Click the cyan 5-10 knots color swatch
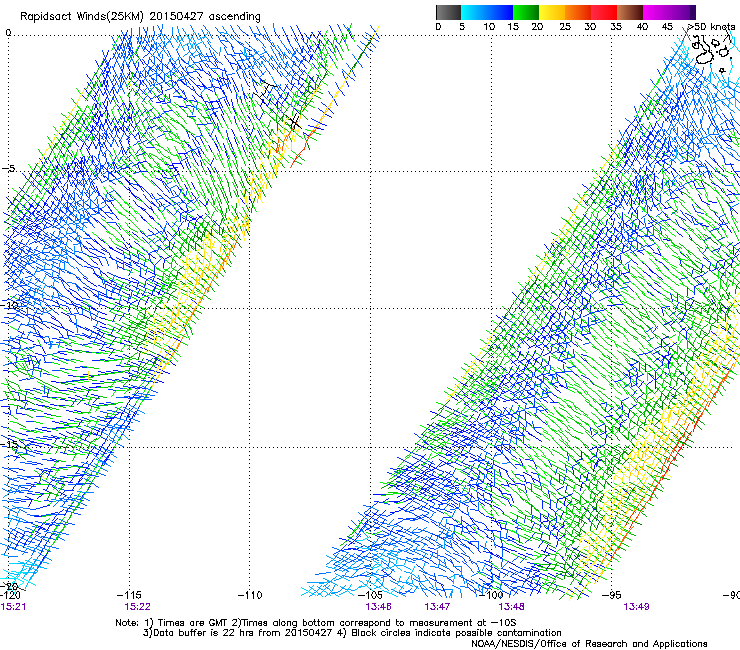The width and height of the screenshot is (740, 650). (x=473, y=12)
